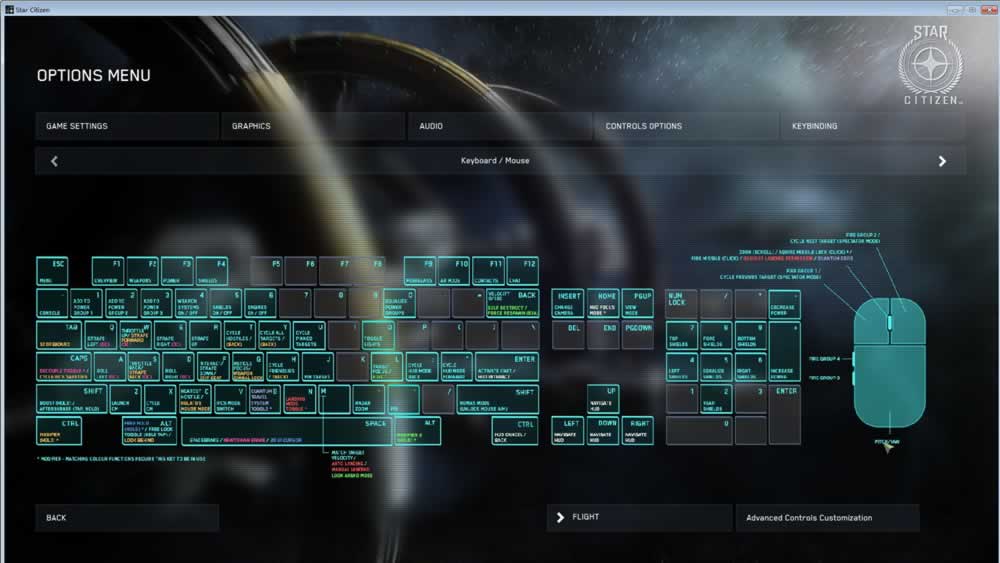
Task: Click the NUM LOCK key tile
Action: (681, 303)
